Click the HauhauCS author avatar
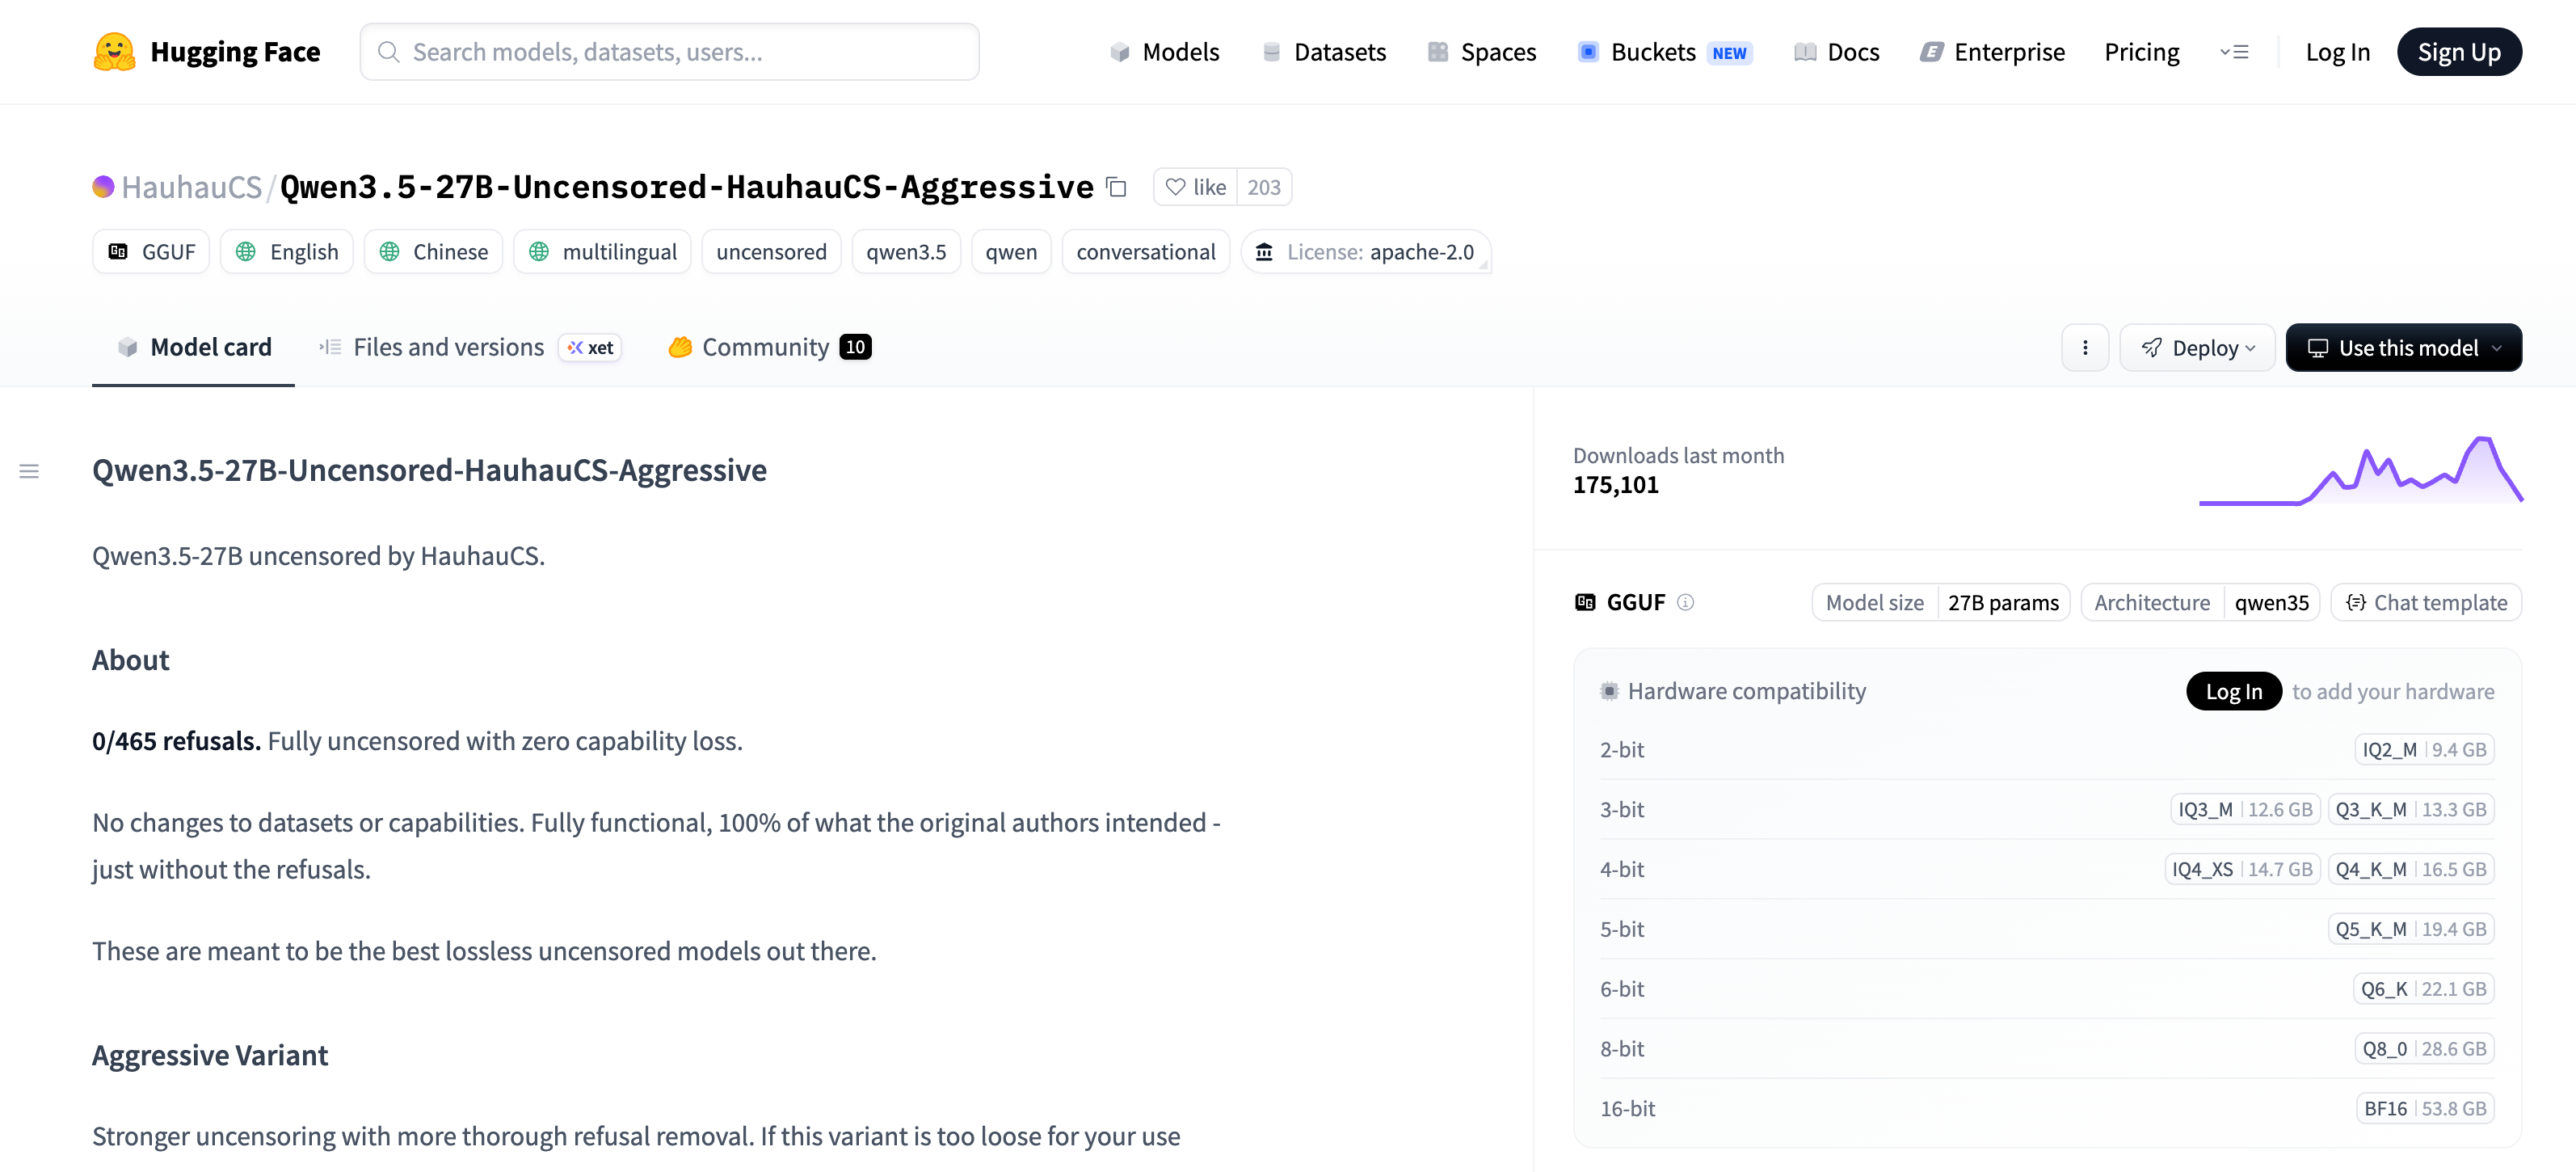Viewport: 2576px width, 1172px height. click(x=103, y=187)
